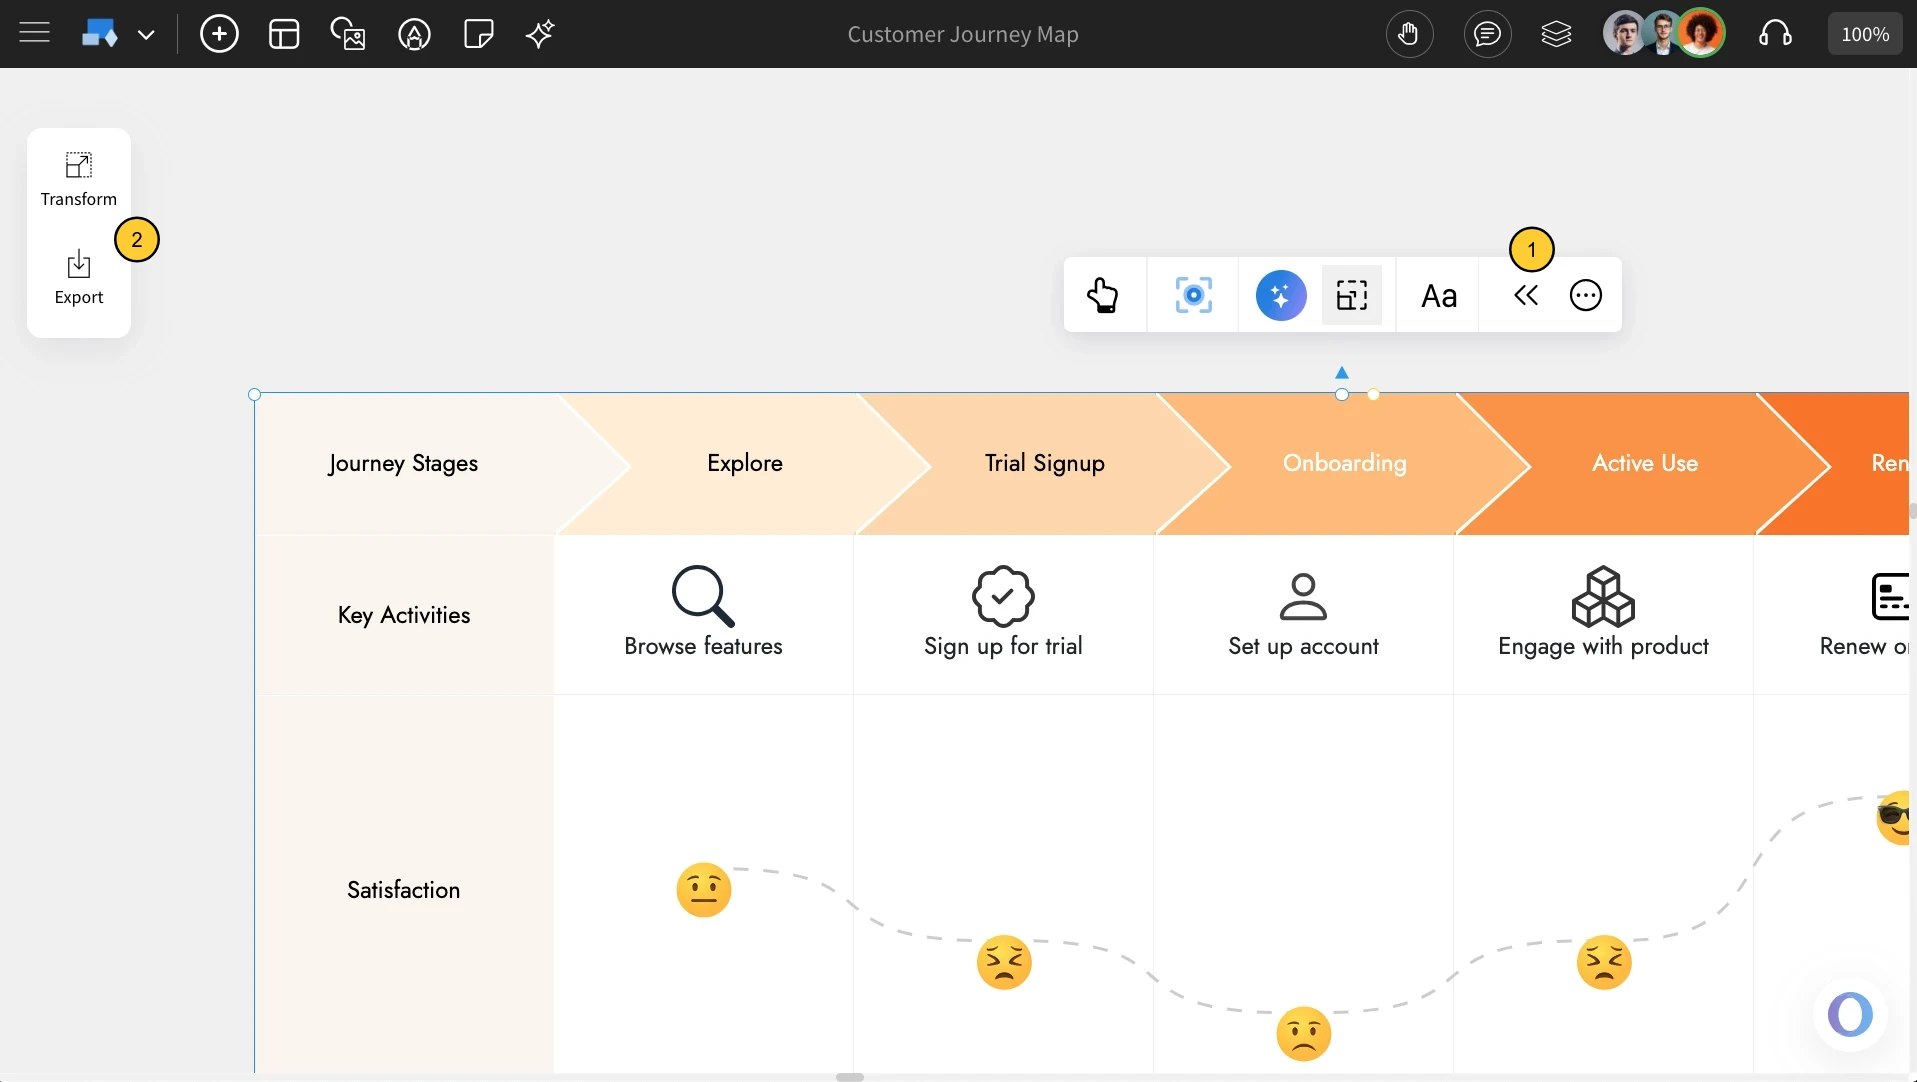Start the headphones audio session
This screenshot has height=1082, width=1917.
pyautogui.click(x=1775, y=33)
